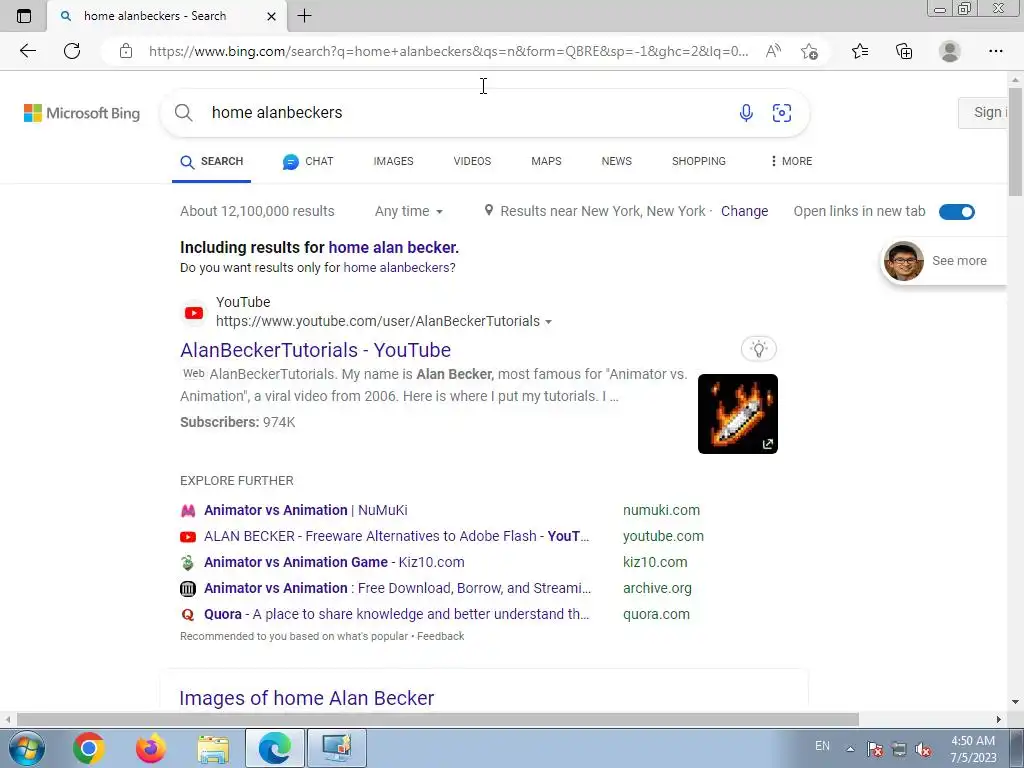Switch to the IMAGES tab
The image size is (1024, 768).
tap(393, 161)
